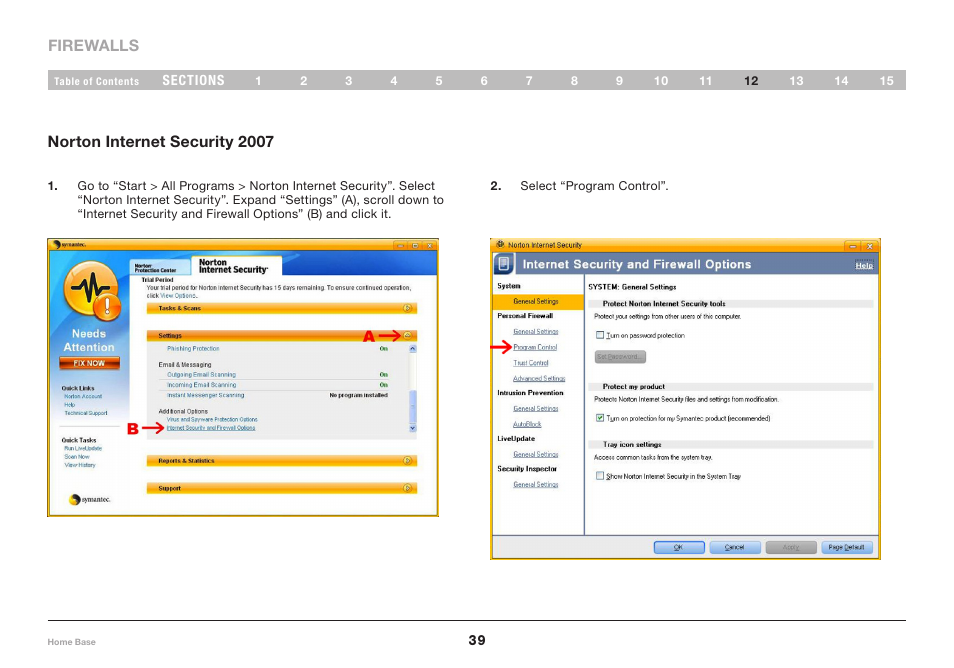The height and width of the screenshot is (668, 954).
Task: Expand the Reports & Statistics section
Action: [x=407, y=461]
